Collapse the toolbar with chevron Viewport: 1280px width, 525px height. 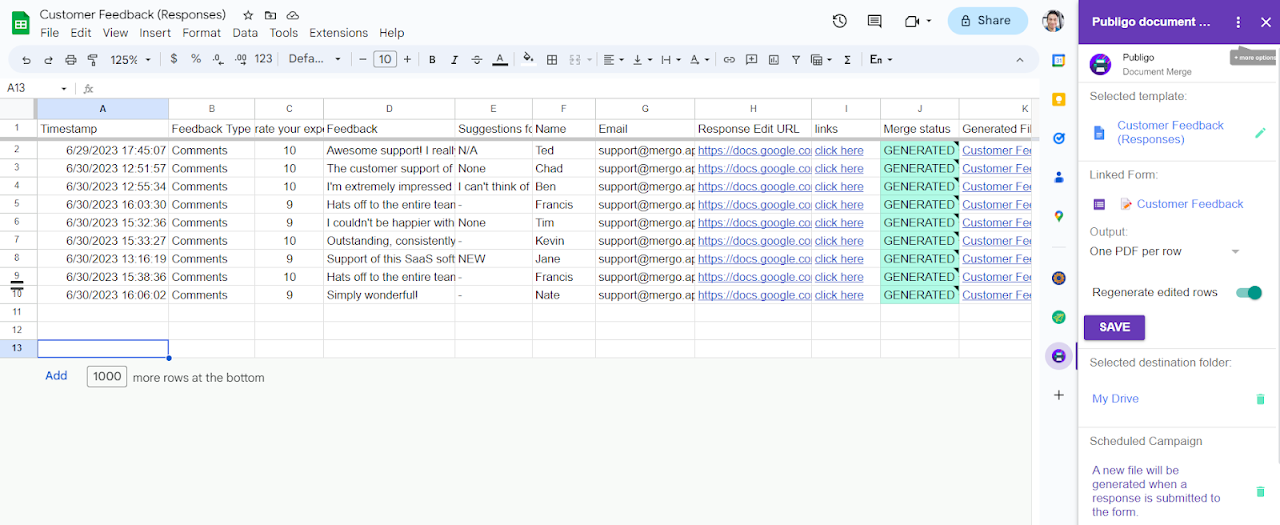pos(1020,60)
